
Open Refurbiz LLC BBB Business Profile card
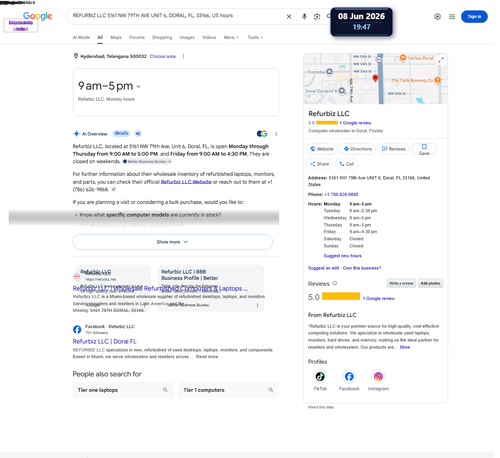(211, 289)
